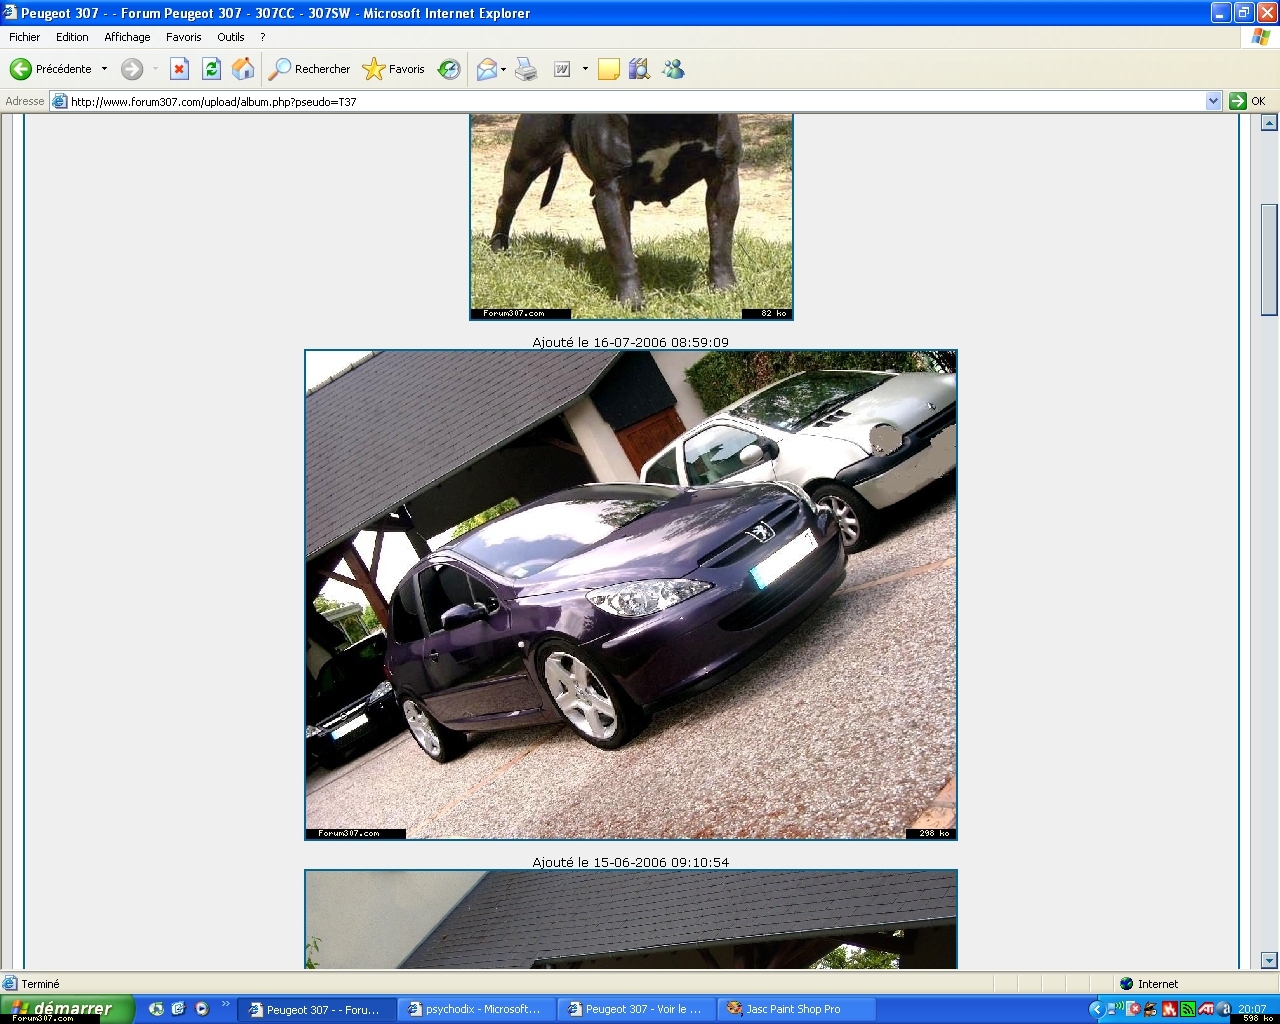Click the Précédente back arrow button
The height and width of the screenshot is (1024, 1280).
point(21,69)
